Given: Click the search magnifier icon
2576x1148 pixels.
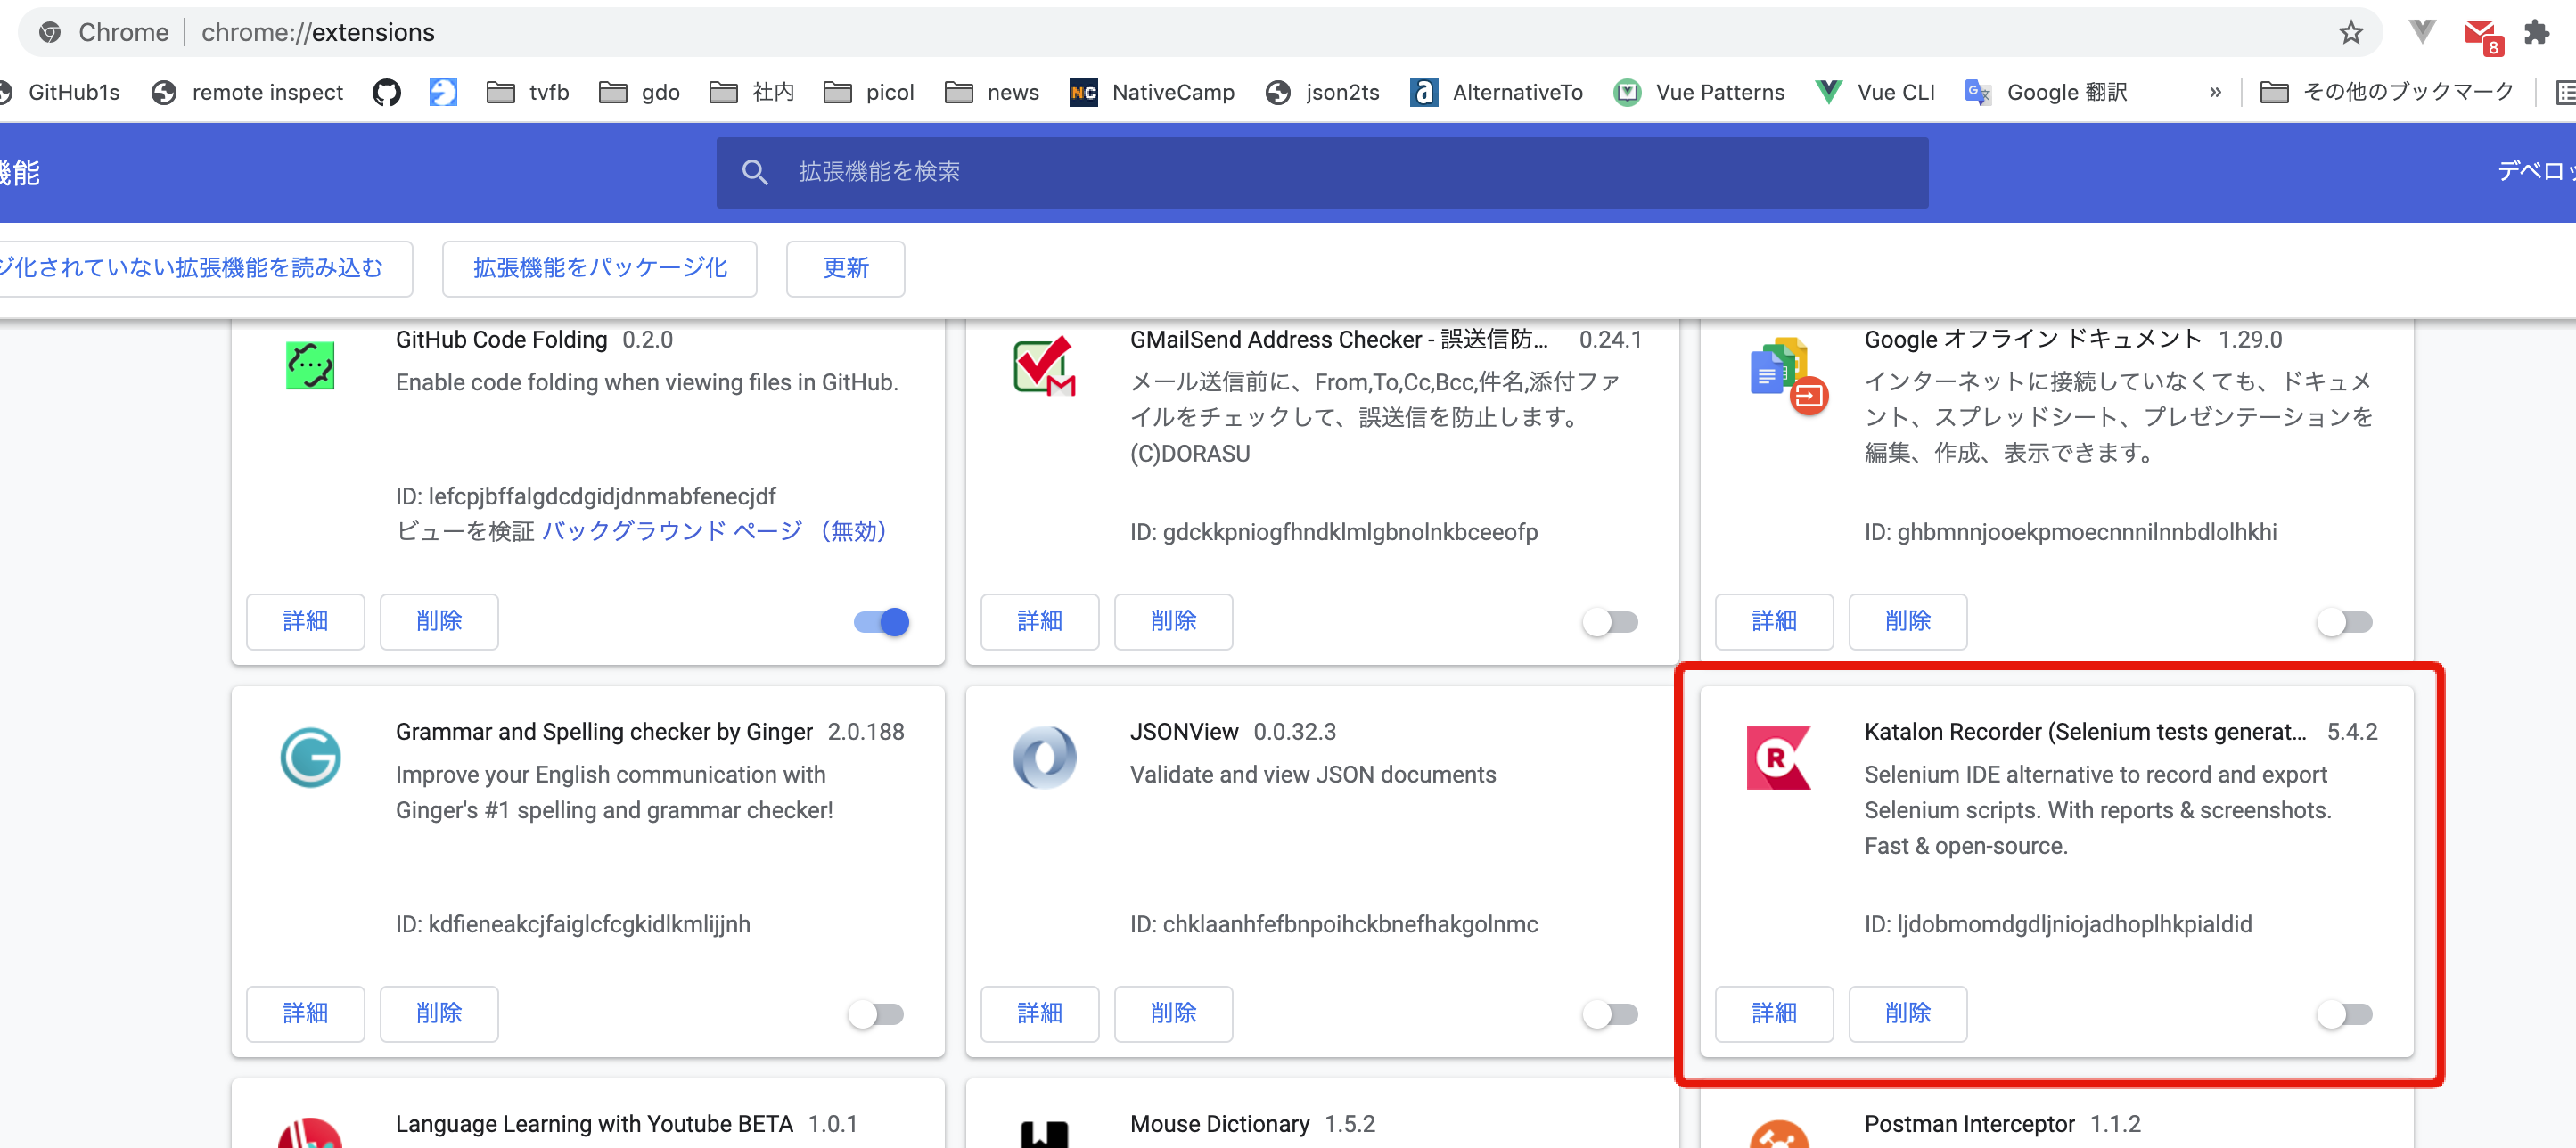Looking at the screenshot, I should point(755,172).
